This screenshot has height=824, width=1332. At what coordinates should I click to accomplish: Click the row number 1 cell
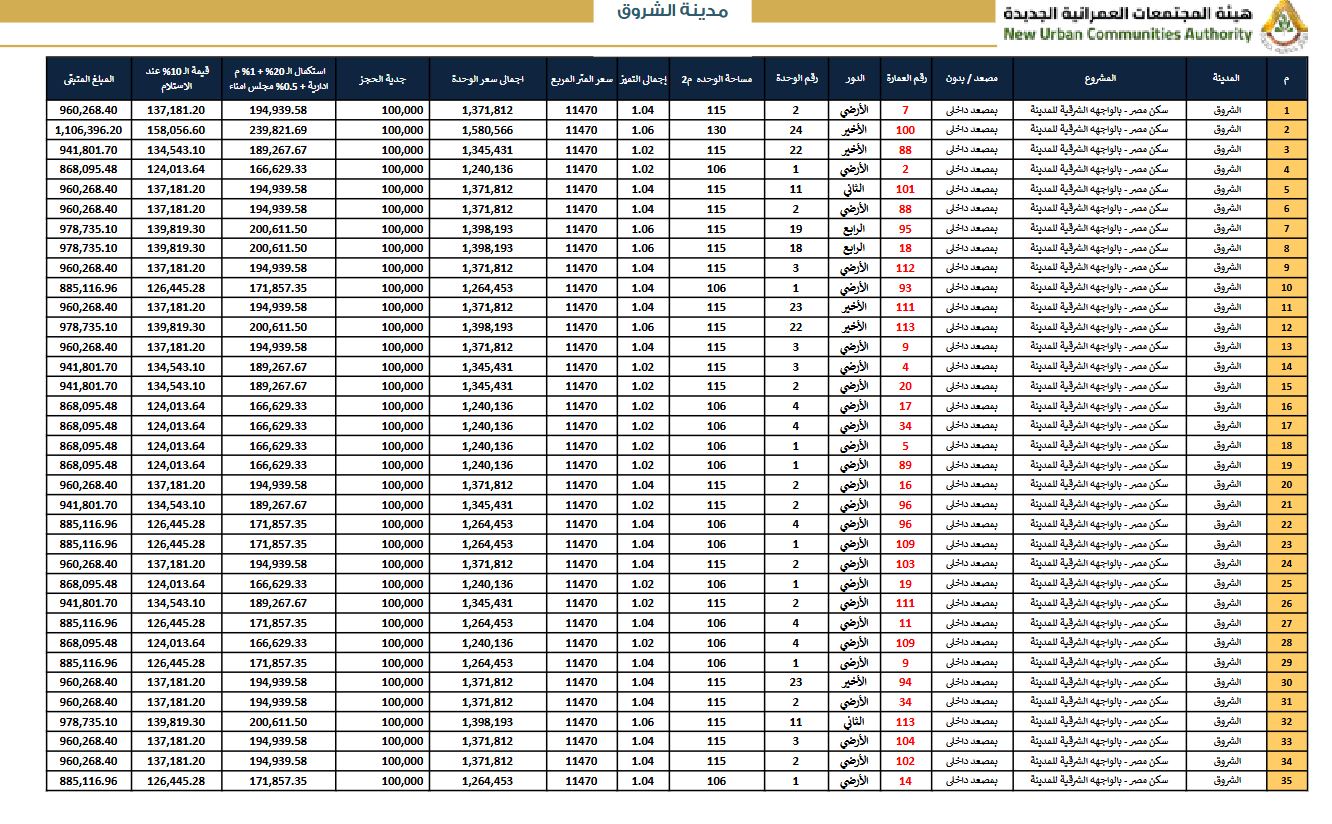click(1286, 110)
